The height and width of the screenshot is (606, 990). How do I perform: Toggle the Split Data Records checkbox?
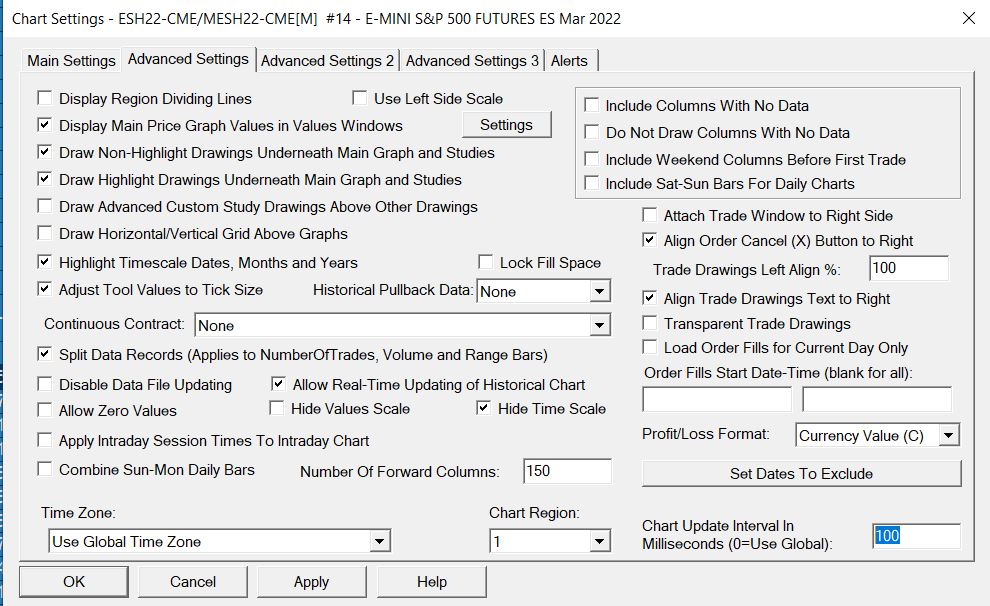click(45, 354)
